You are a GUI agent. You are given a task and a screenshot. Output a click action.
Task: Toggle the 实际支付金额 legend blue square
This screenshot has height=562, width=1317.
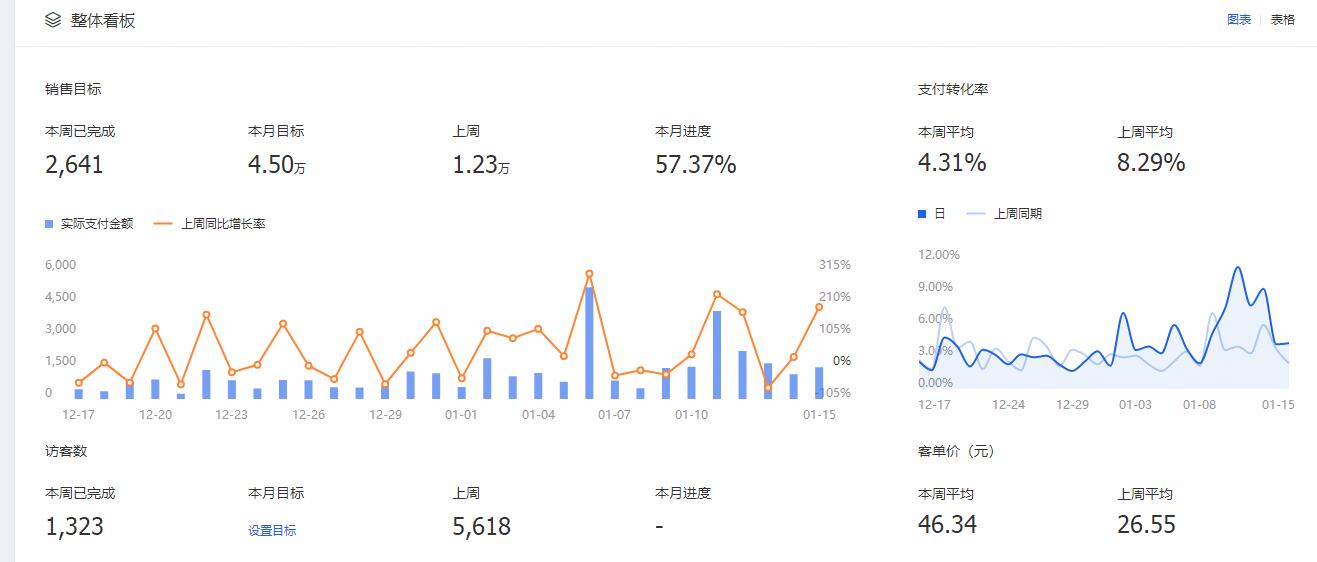(49, 224)
